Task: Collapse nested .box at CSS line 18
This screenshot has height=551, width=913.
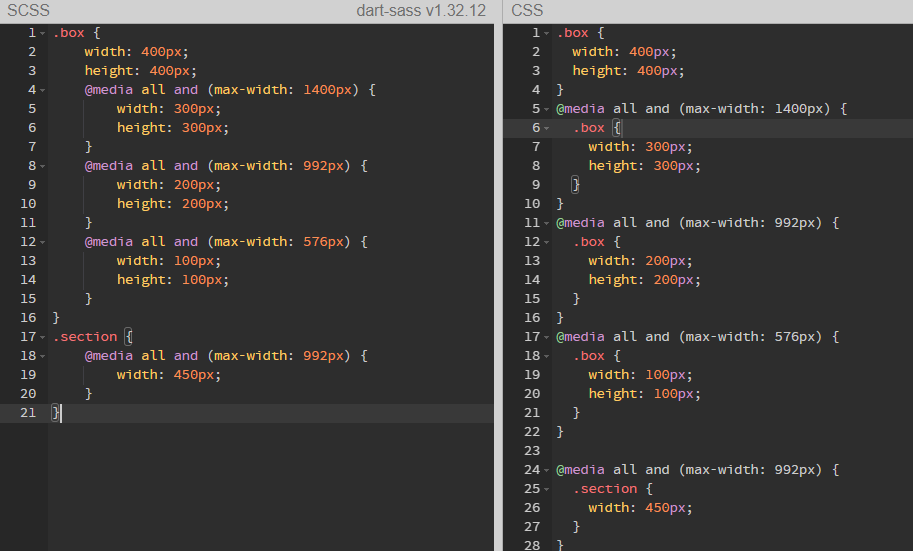Action: pyautogui.click(x=546, y=356)
